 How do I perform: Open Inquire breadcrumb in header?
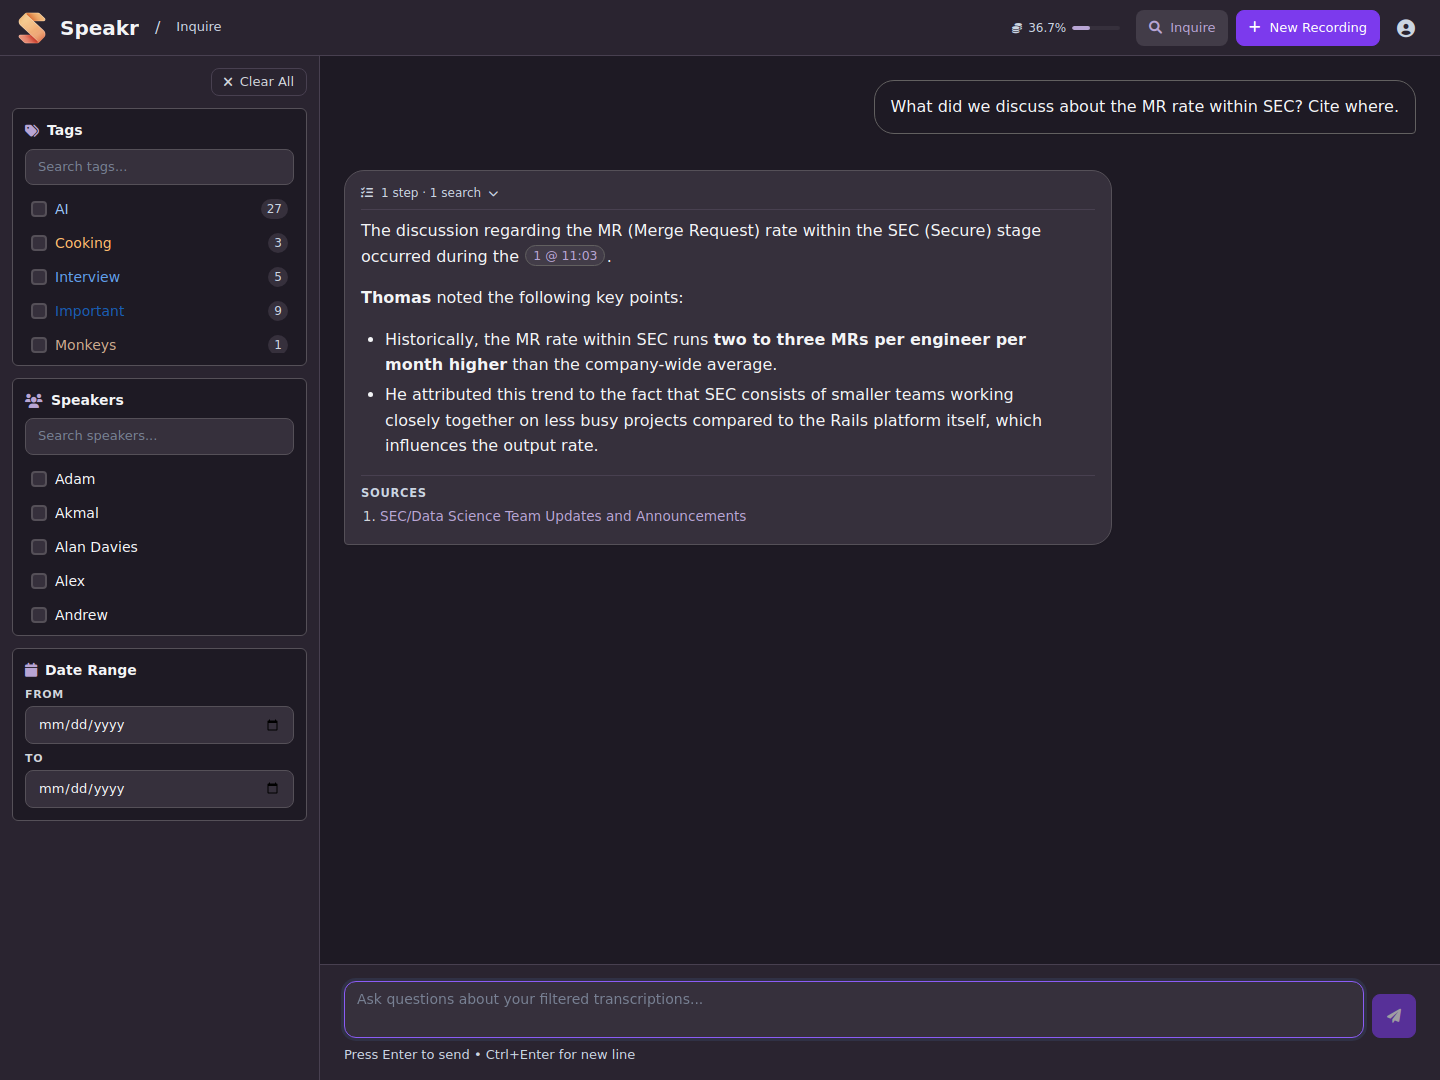coord(199,27)
